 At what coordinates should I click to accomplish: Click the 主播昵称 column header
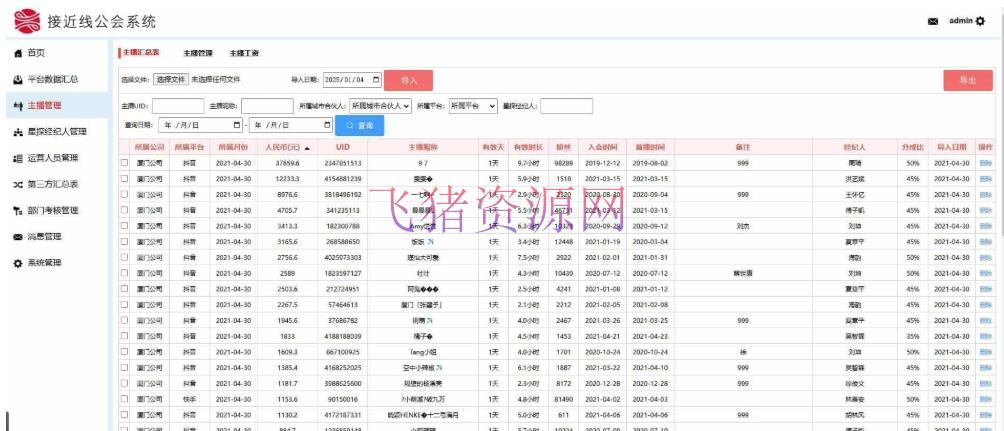[423, 147]
